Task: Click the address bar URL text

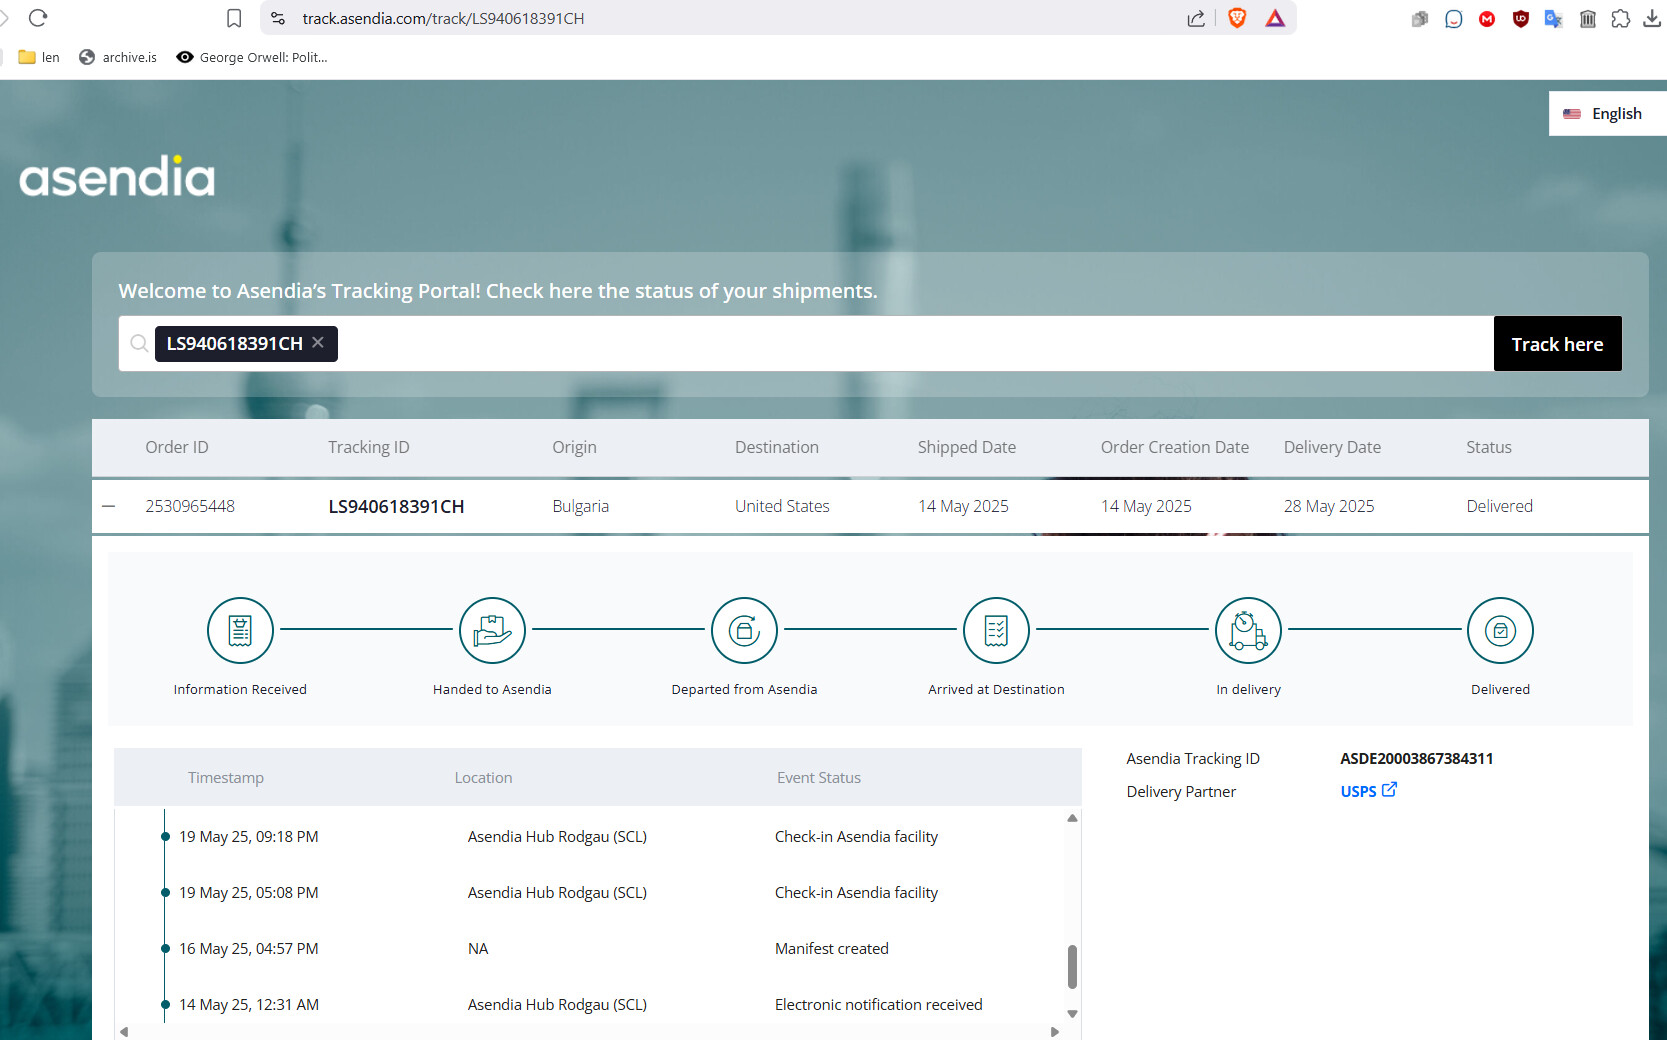Action: 443,18
